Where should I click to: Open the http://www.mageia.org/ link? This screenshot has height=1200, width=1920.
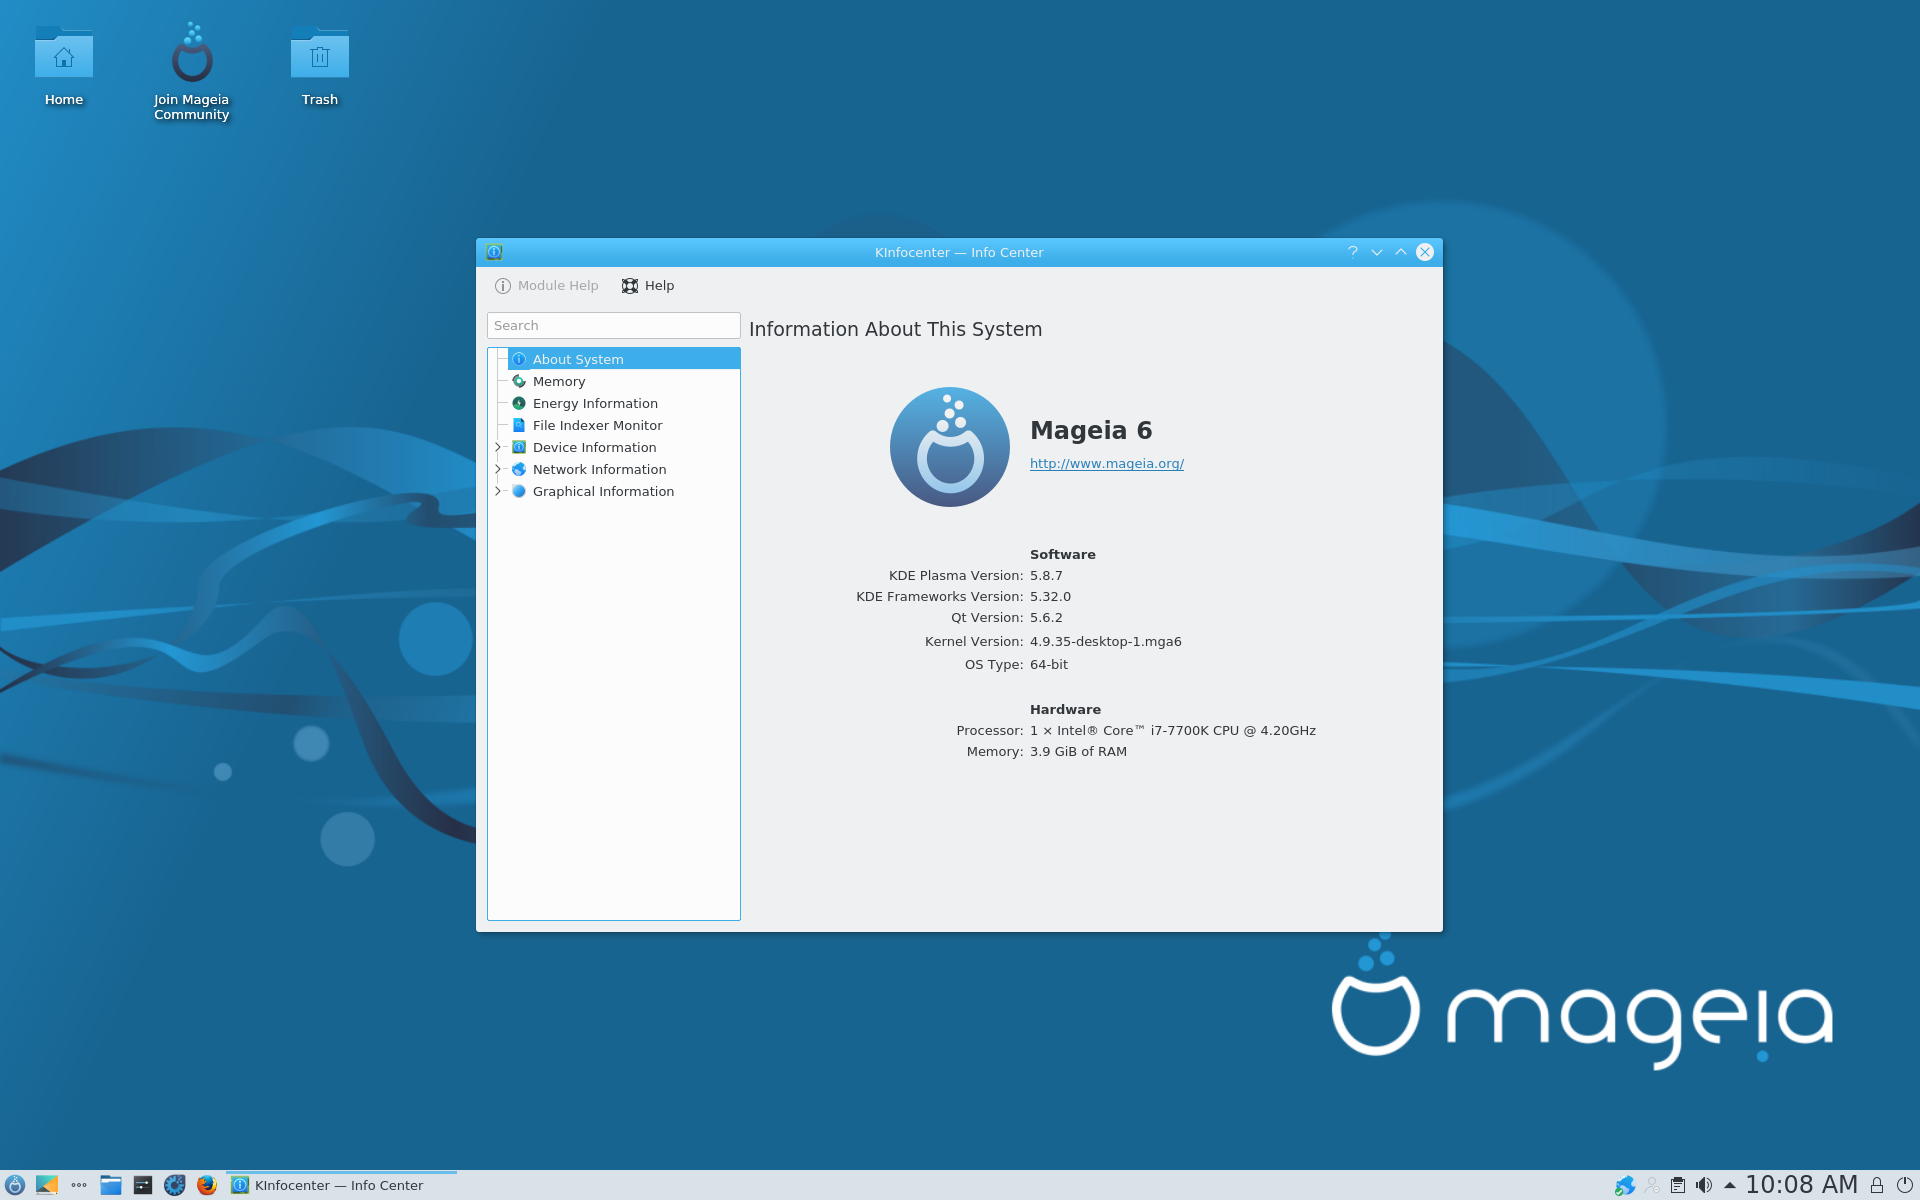(x=1107, y=464)
